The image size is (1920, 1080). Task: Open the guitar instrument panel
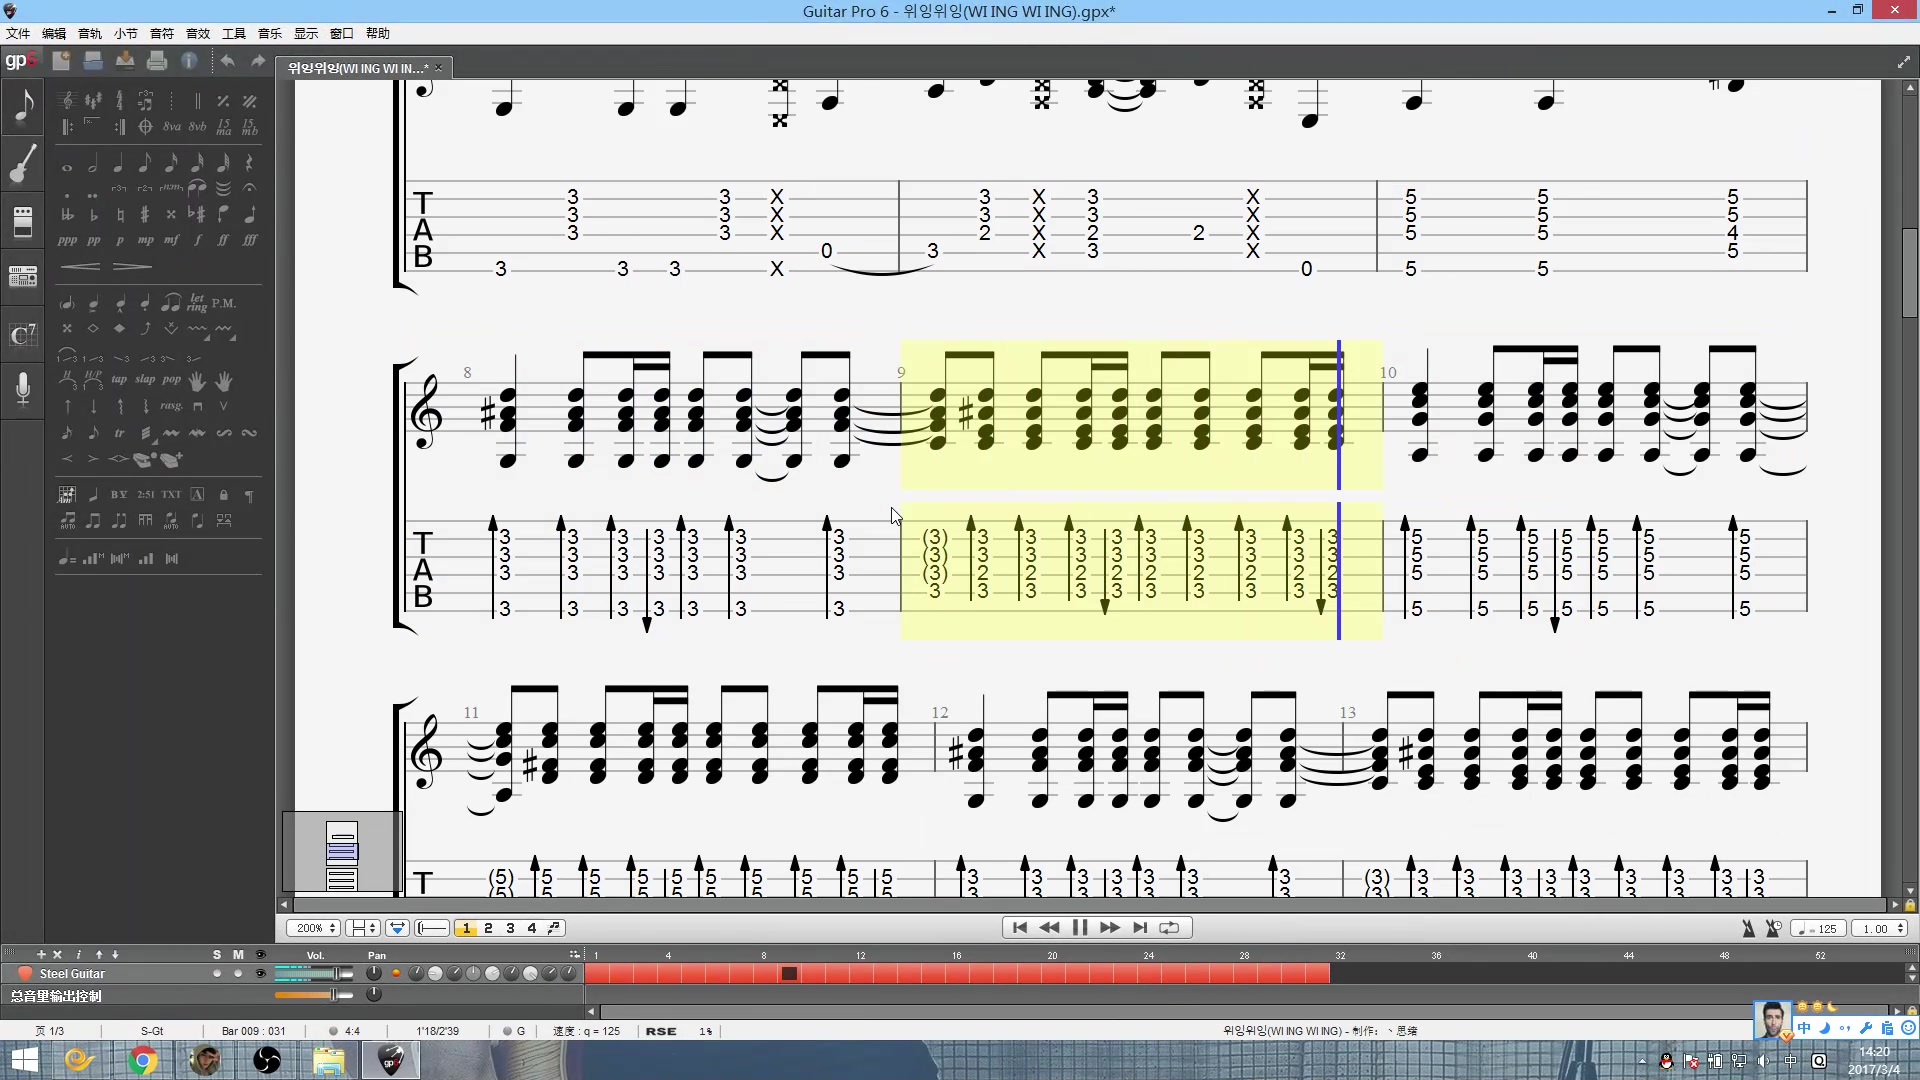click(x=23, y=164)
